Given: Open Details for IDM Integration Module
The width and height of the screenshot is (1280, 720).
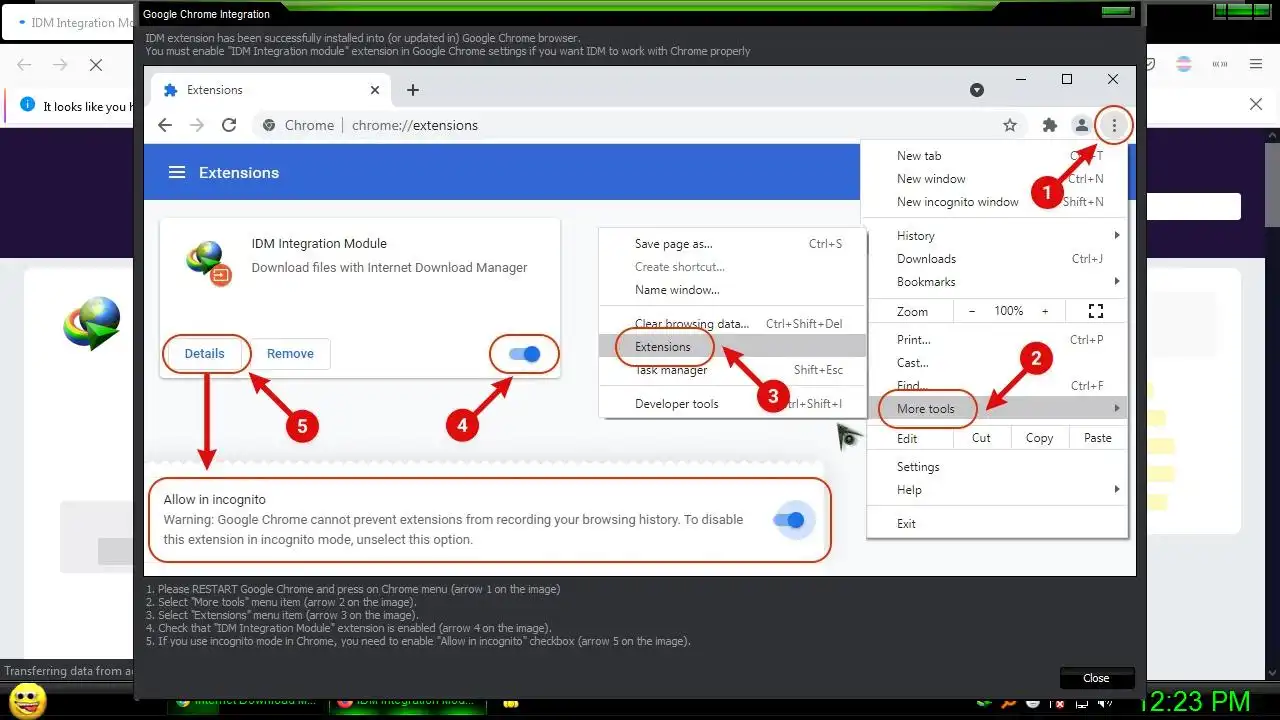Looking at the screenshot, I should click(x=205, y=353).
